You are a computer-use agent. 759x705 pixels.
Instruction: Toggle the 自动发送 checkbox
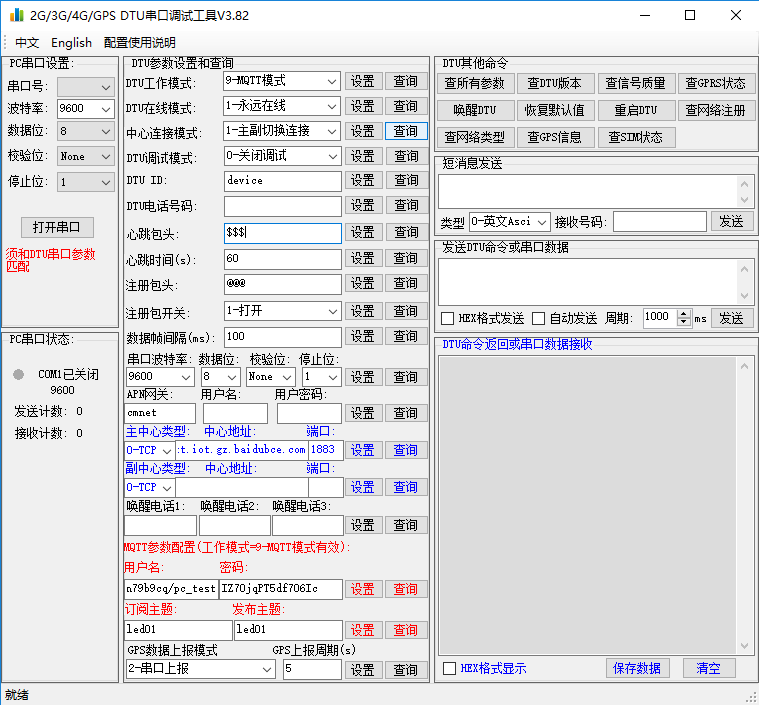coord(539,318)
